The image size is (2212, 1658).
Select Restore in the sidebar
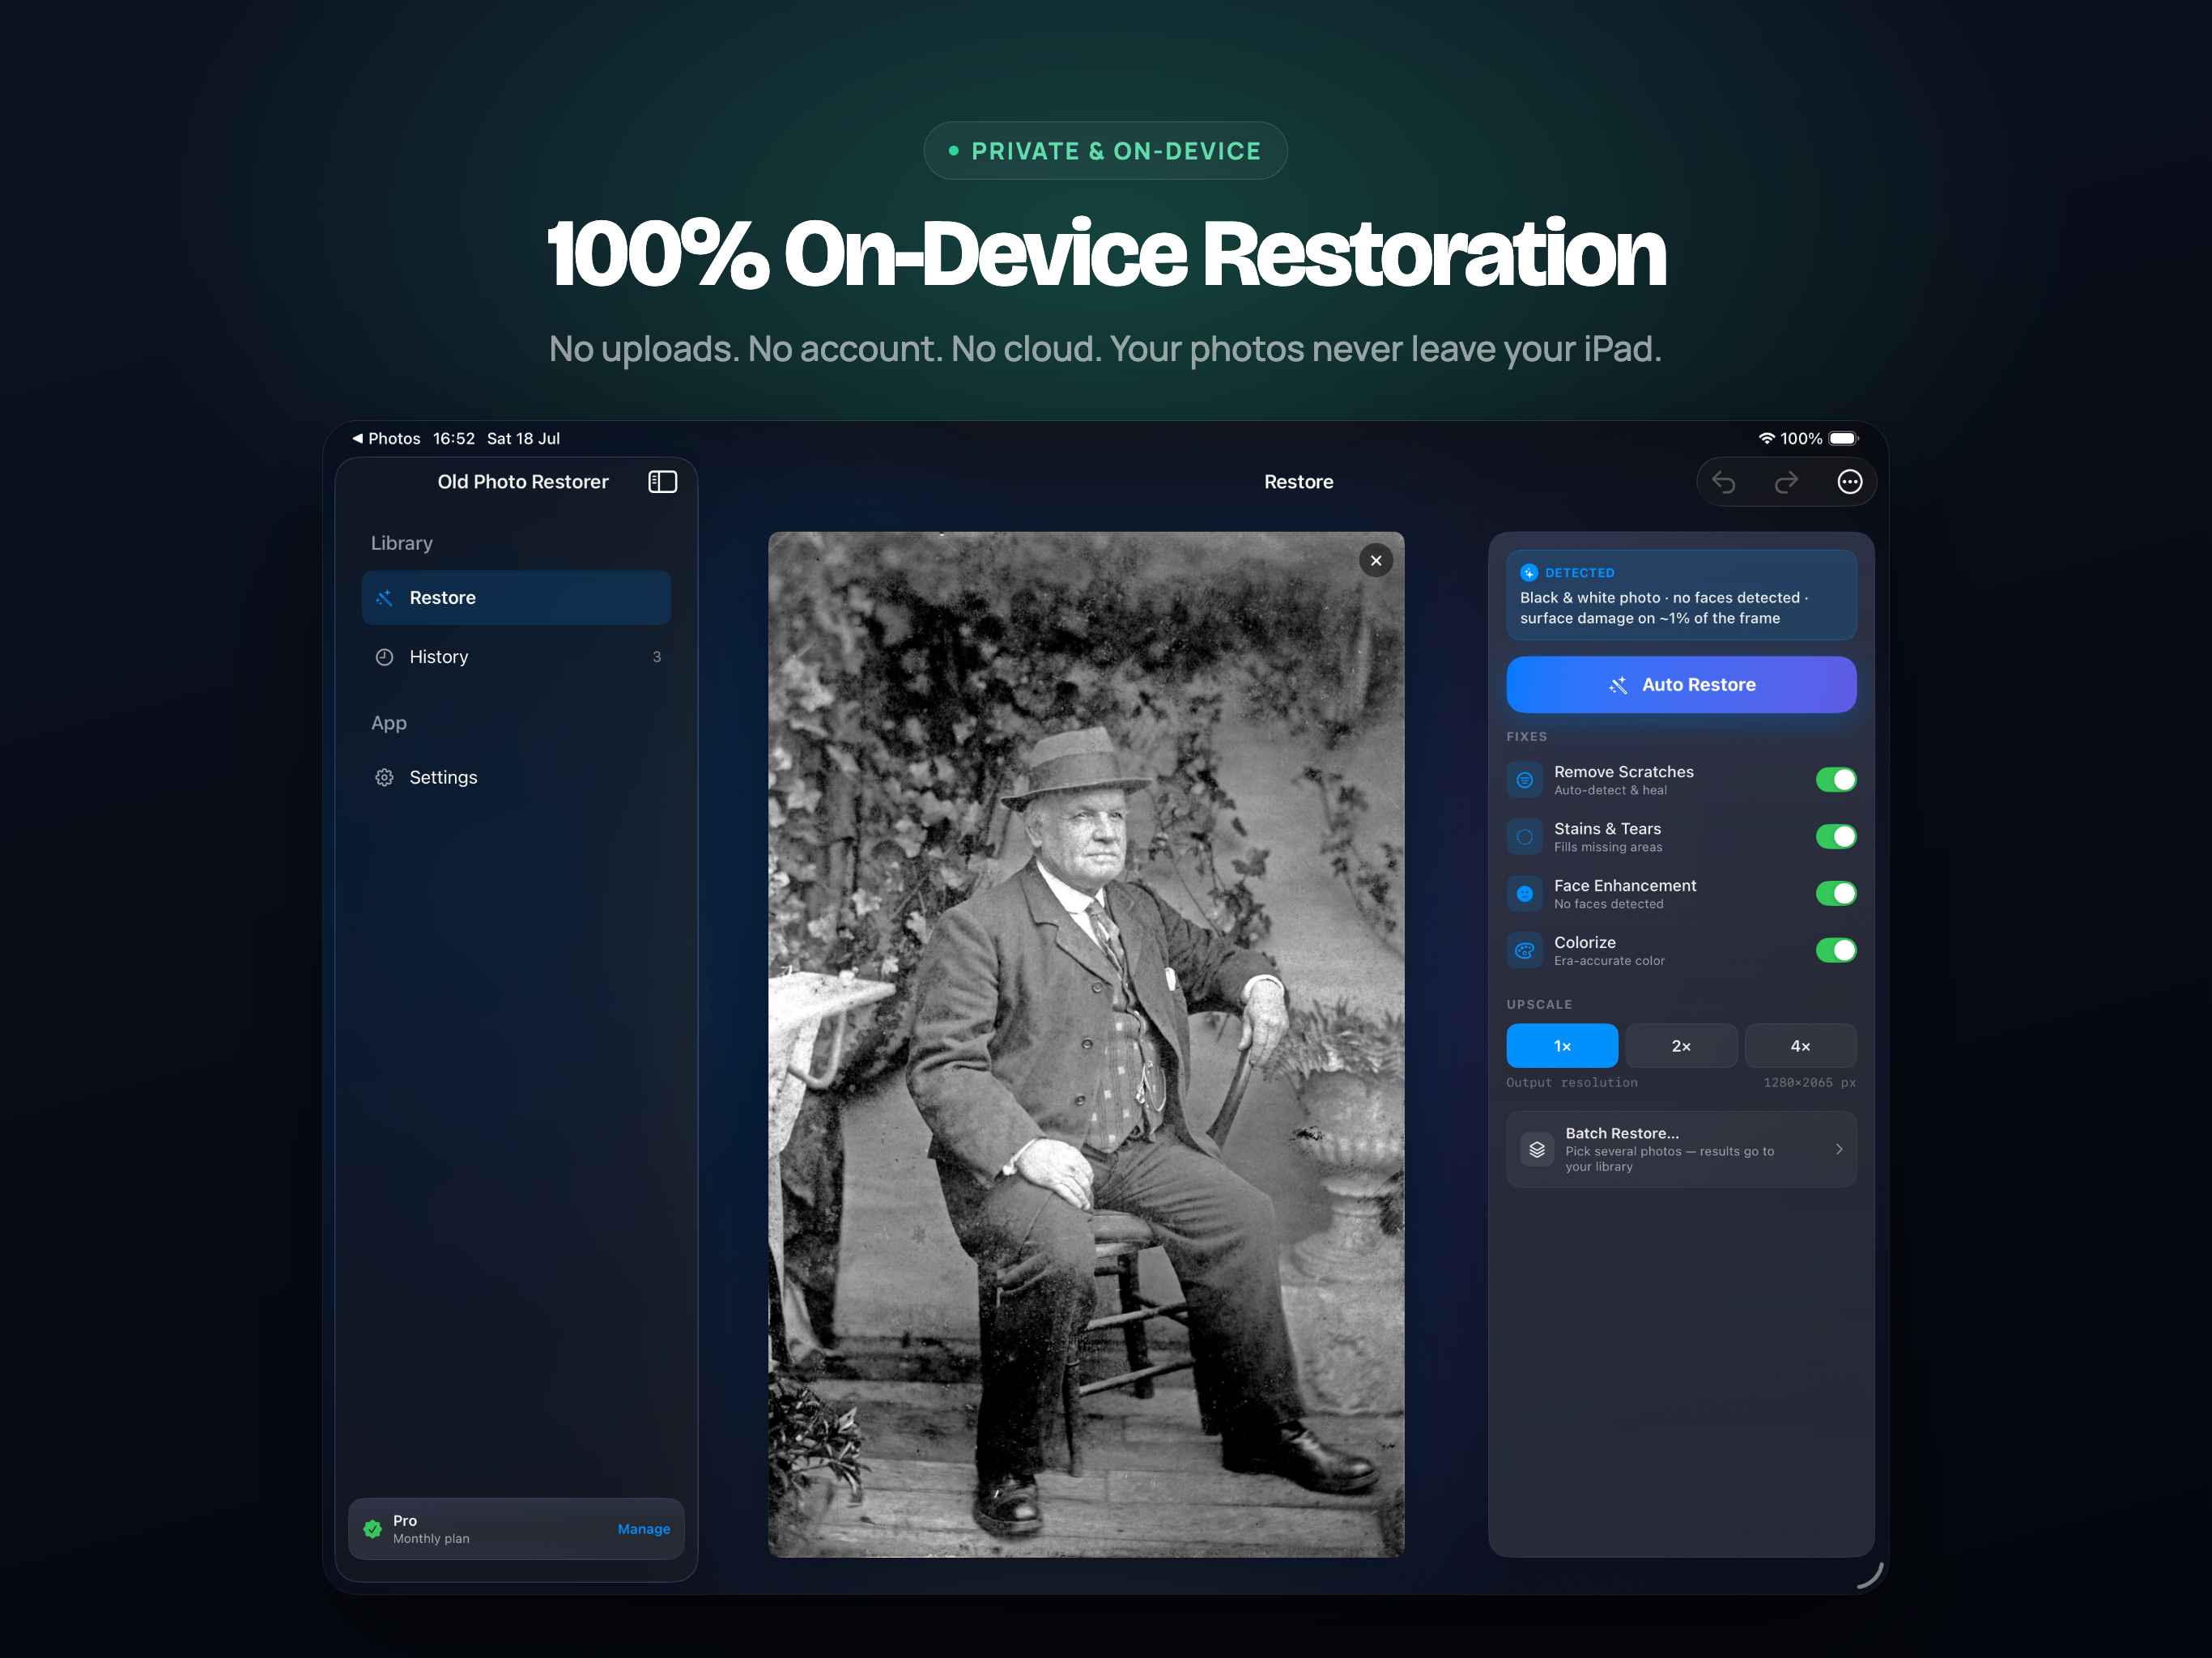point(516,598)
